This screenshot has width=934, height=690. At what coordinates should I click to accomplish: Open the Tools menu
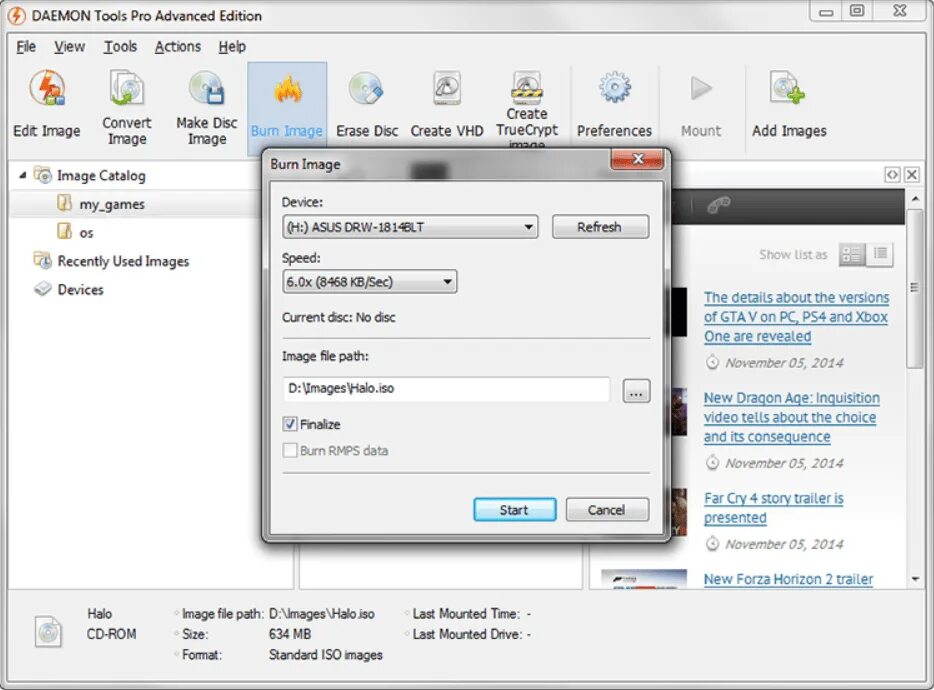(120, 46)
